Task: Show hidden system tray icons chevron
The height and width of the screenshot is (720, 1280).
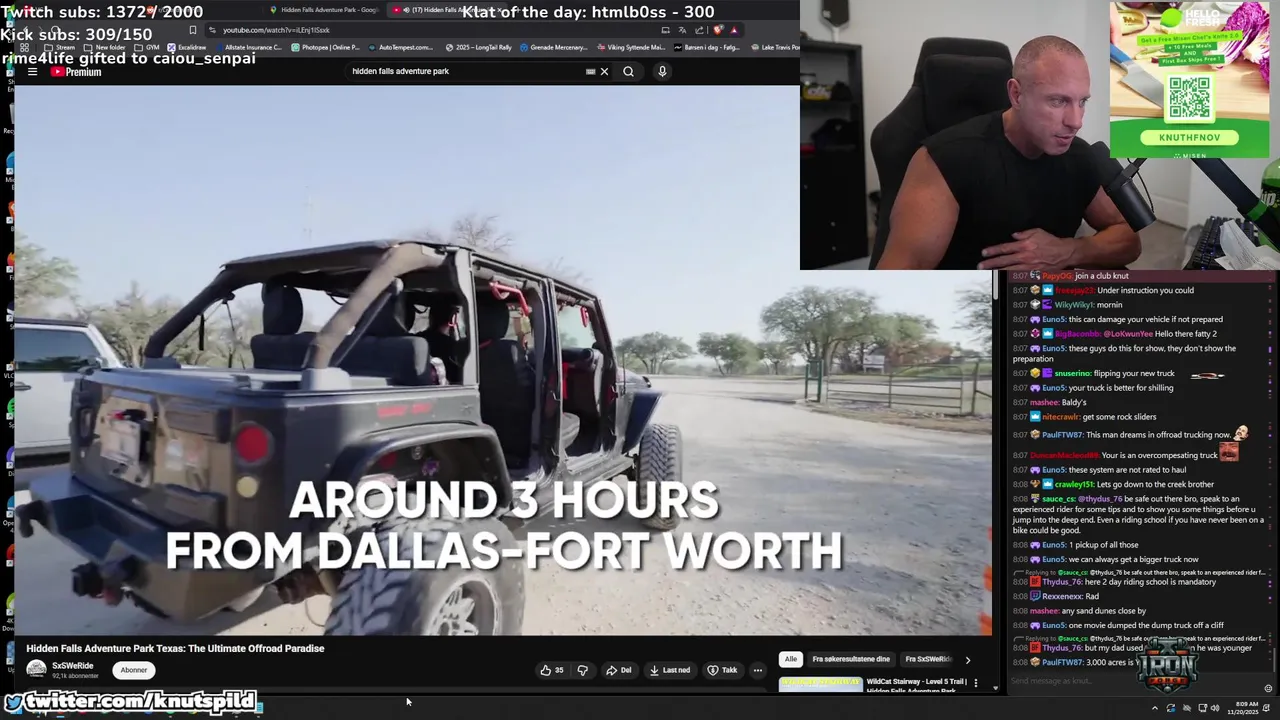Action: [x=1155, y=708]
